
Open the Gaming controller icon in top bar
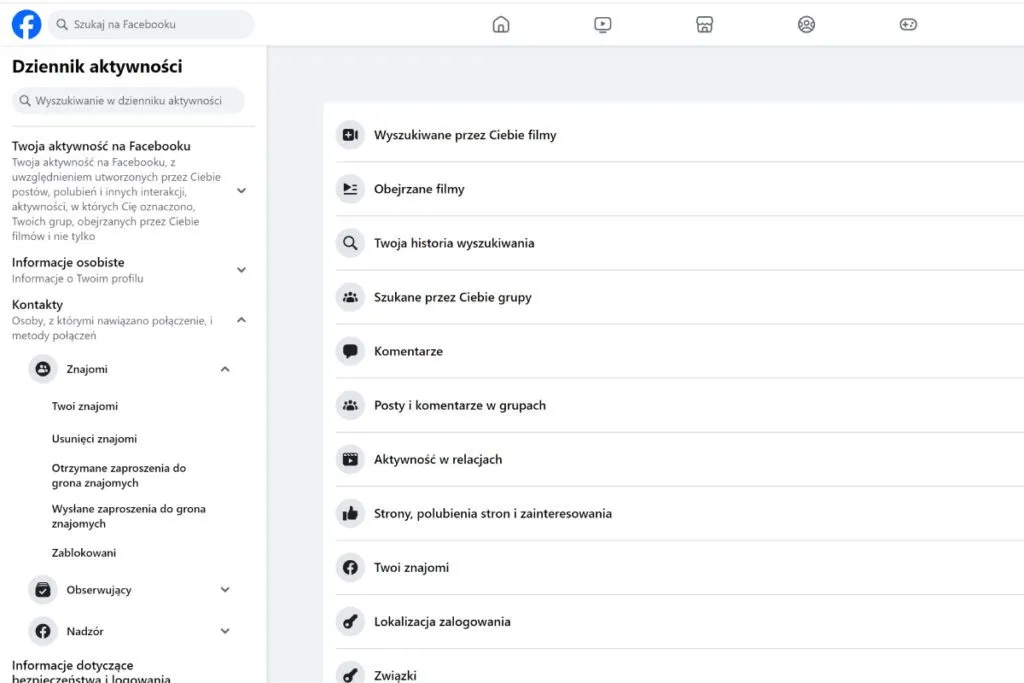pyautogui.click(x=908, y=25)
